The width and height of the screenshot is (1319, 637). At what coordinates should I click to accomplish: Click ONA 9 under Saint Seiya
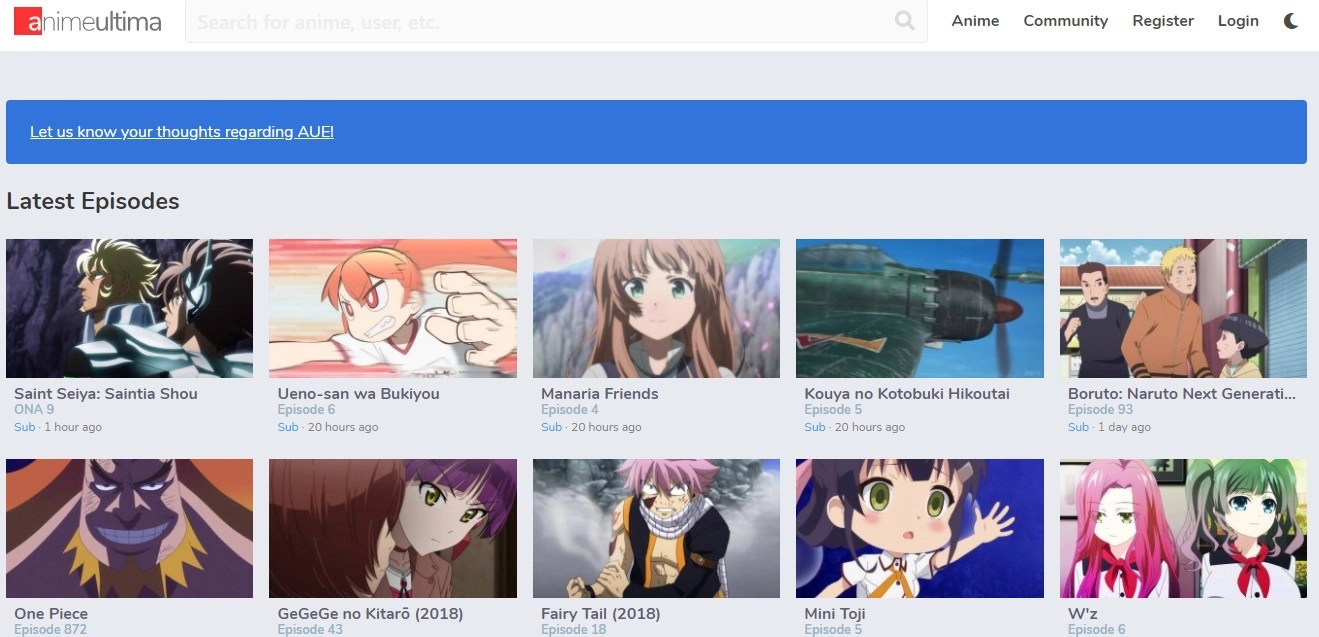pyautogui.click(x=34, y=410)
